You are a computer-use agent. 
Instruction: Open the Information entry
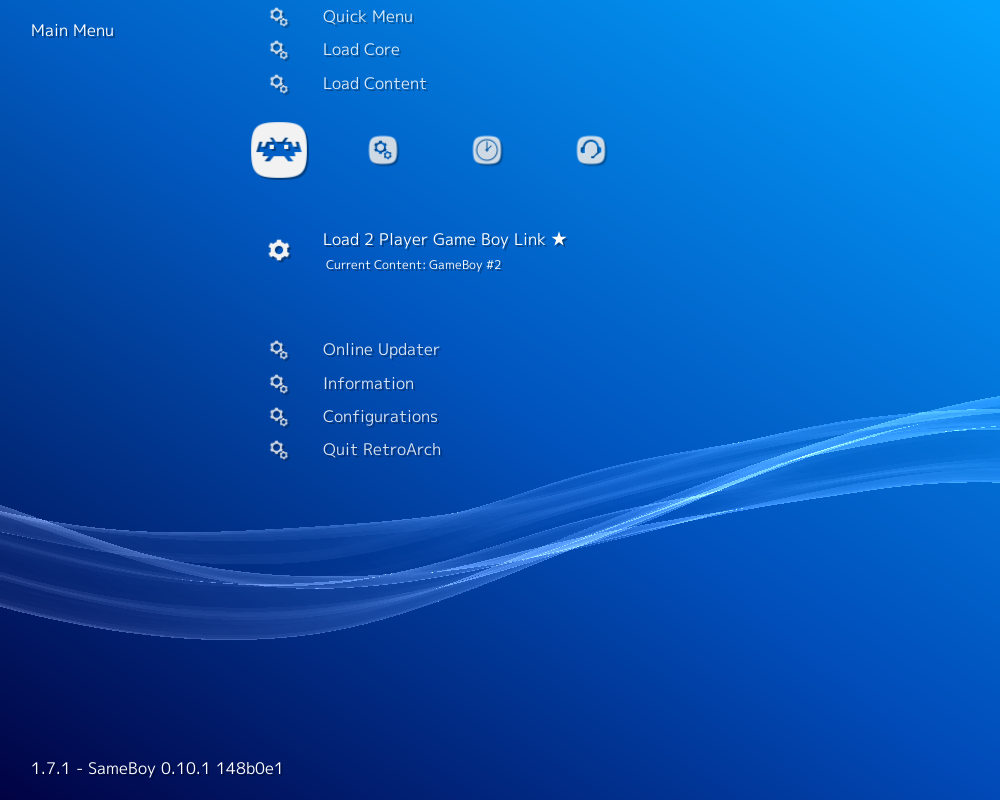[368, 383]
